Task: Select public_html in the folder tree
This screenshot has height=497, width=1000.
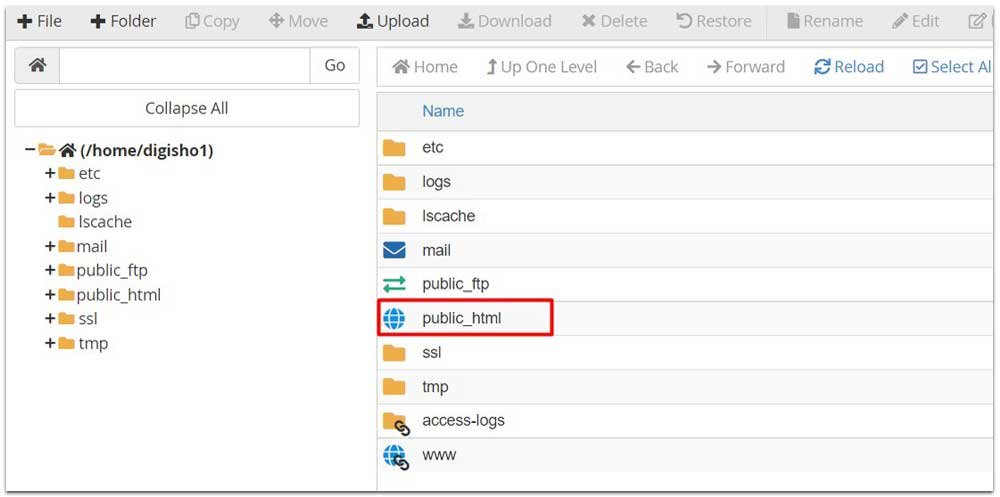Action: pyautogui.click(x=119, y=295)
